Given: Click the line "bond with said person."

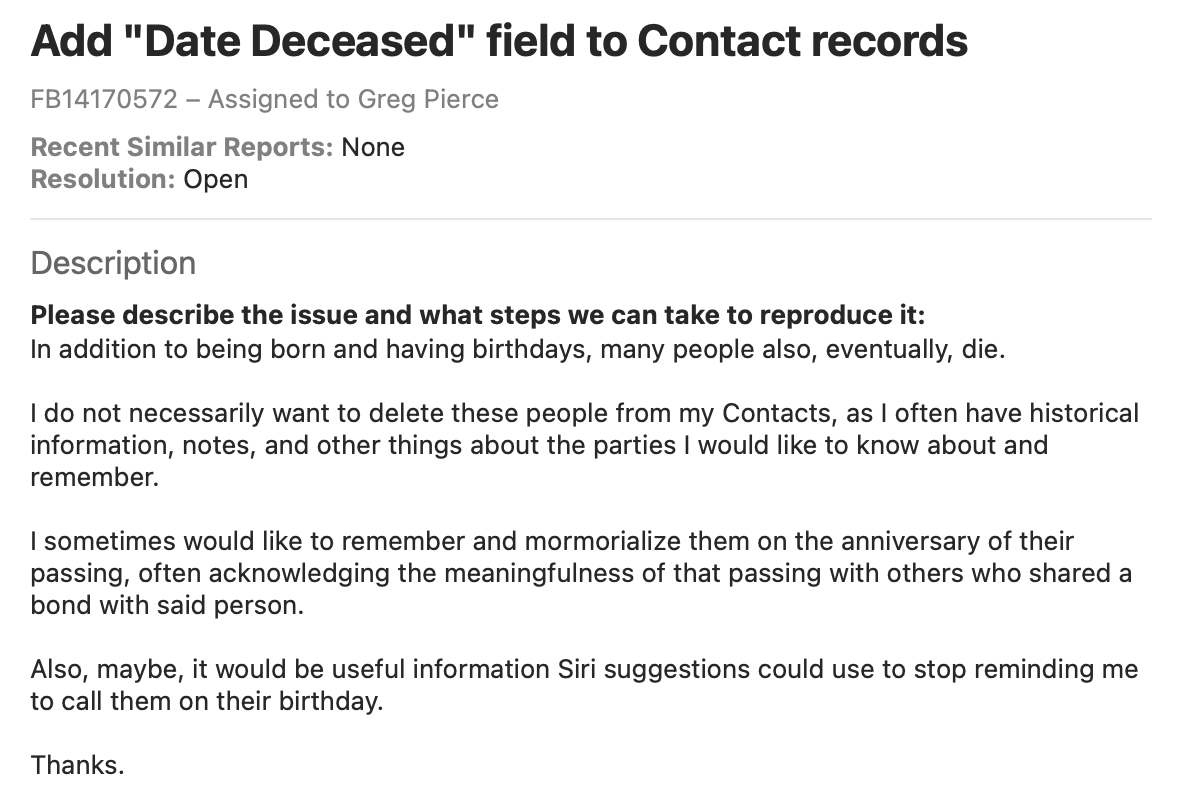Looking at the screenshot, I should coord(166,606).
